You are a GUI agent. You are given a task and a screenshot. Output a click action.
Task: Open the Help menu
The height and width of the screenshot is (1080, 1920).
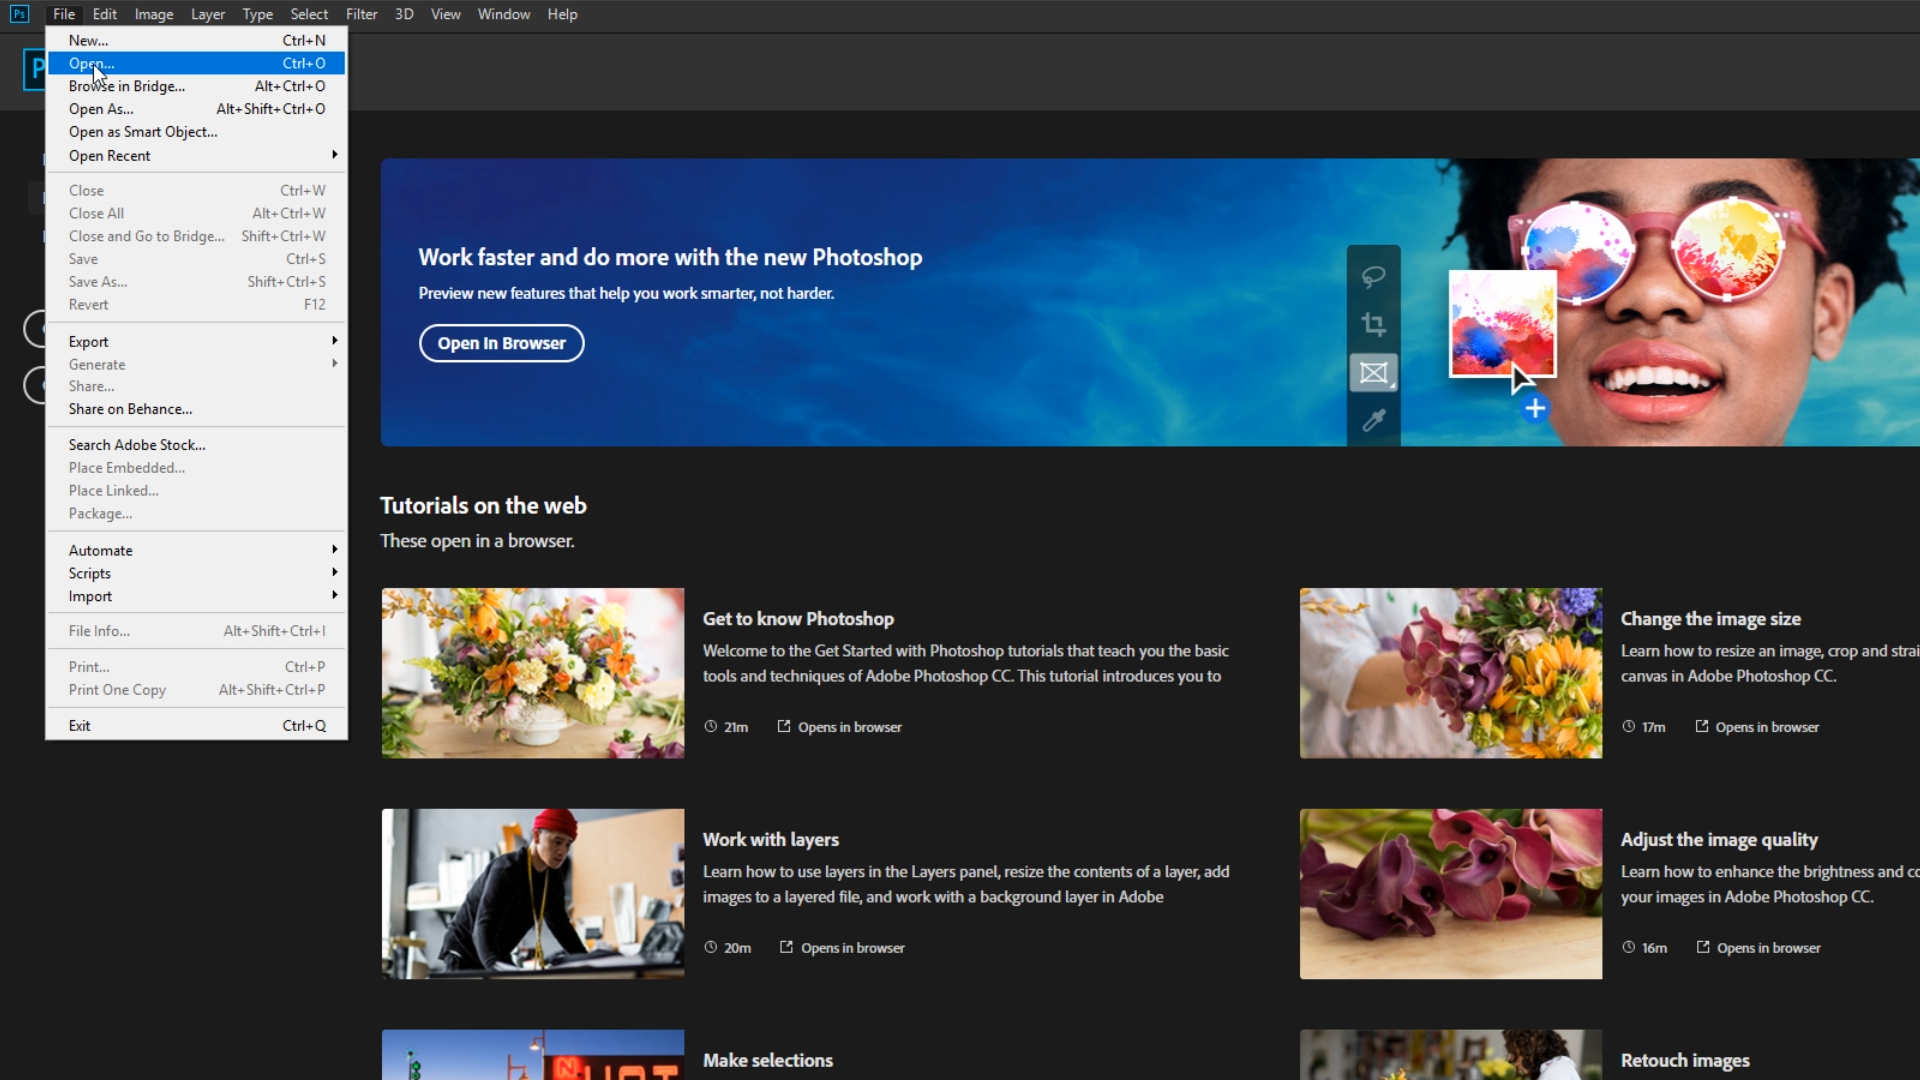pos(562,14)
